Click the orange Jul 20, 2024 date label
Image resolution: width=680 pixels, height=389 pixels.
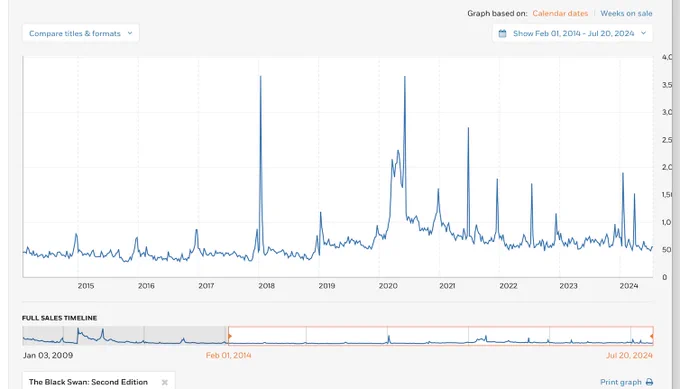629,355
